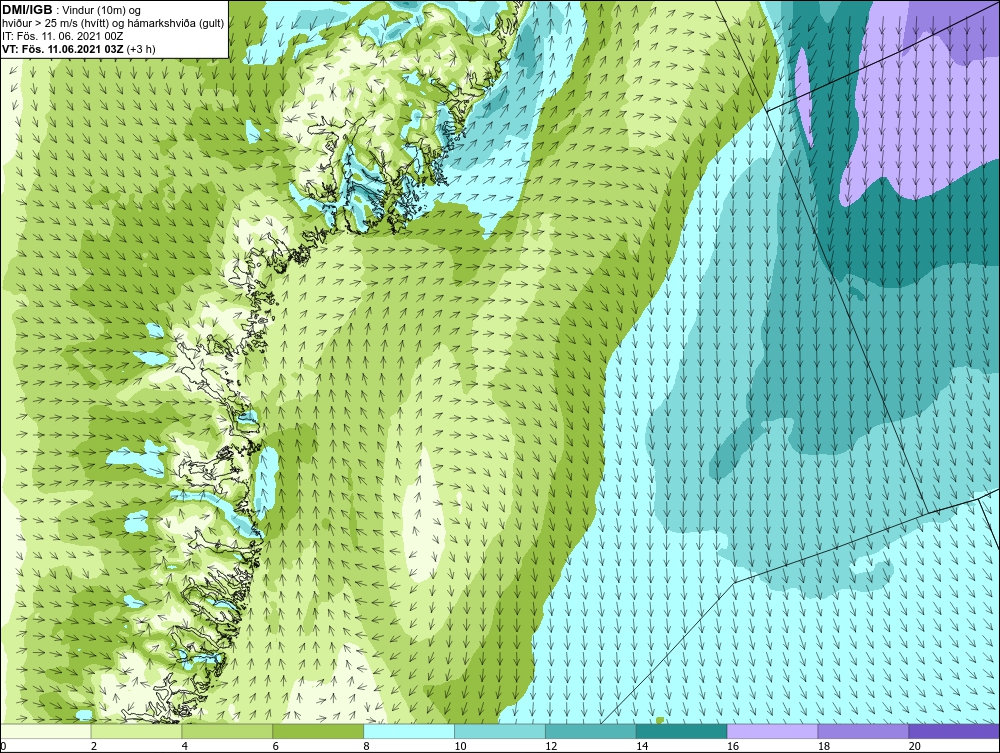Click the legend value label 12
This screenshot has height=753, width=1000.
[x=551, y=746]
